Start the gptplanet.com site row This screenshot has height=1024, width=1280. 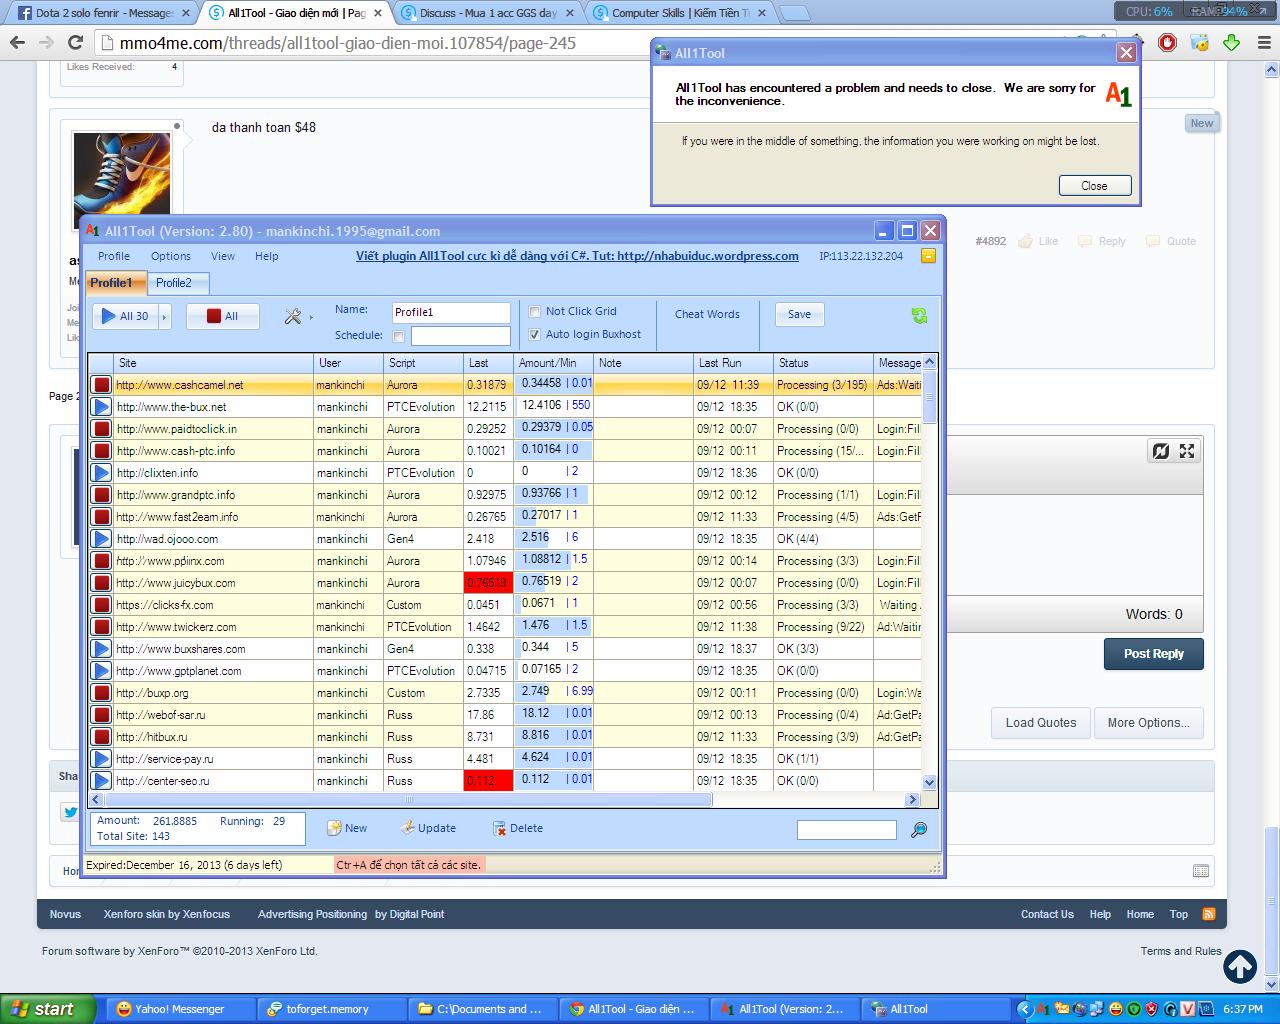coord(101,671)
